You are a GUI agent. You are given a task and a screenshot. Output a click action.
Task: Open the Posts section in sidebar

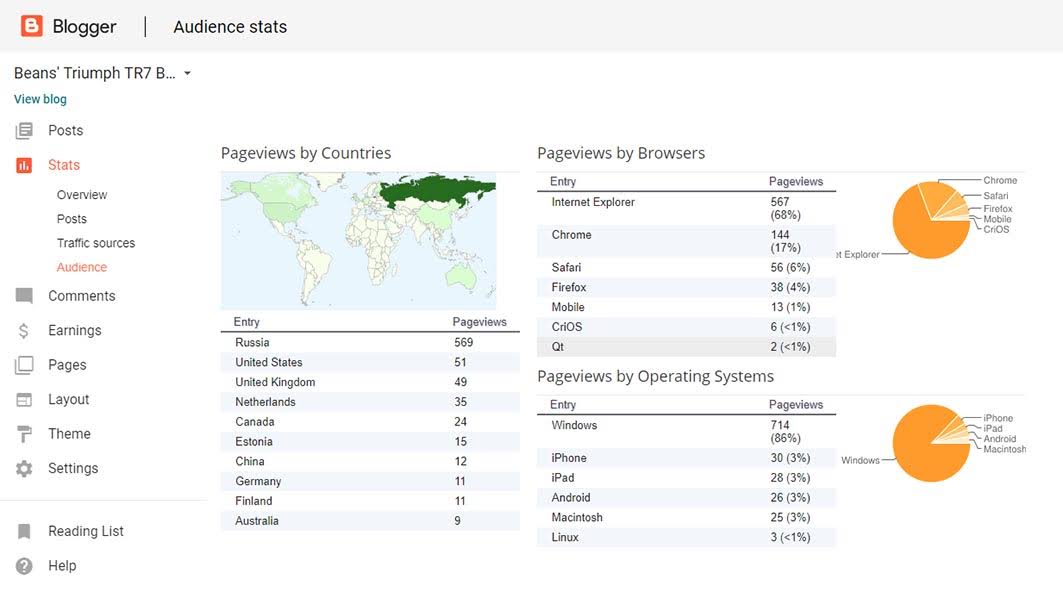(66, 130)
